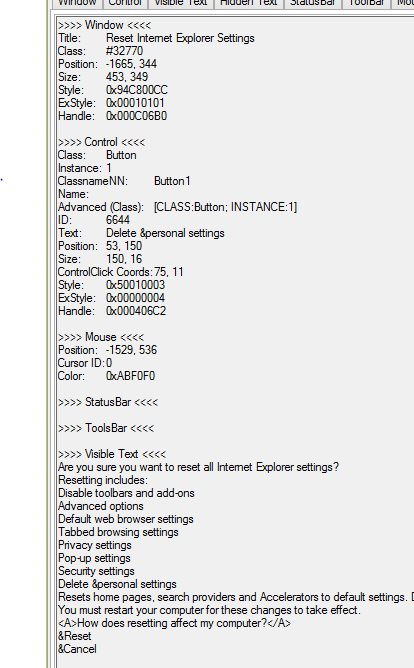Select the Visible Text tab
The width and height of the screenshot is (414, 668).
pyautogui.click(x=181, y=3)
